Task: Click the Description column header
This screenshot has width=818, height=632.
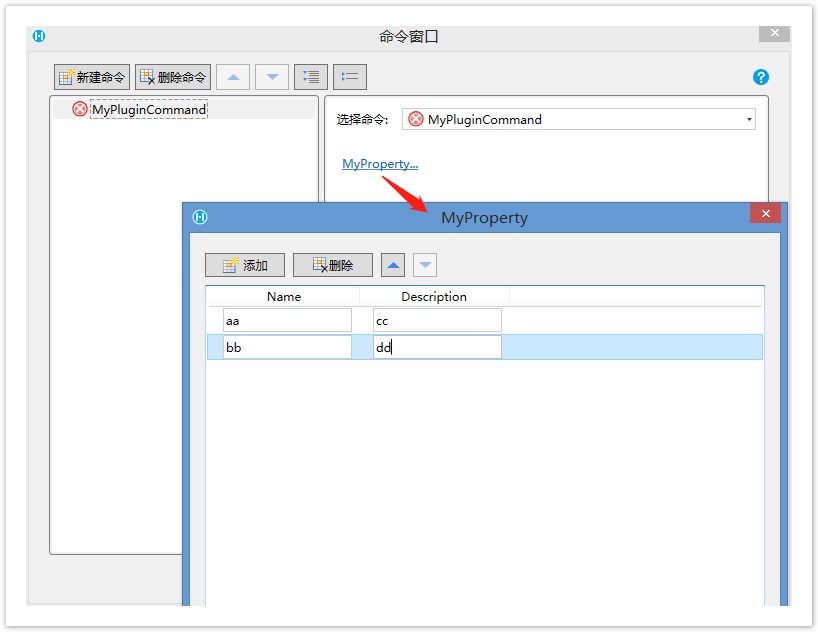Action: 434,296
